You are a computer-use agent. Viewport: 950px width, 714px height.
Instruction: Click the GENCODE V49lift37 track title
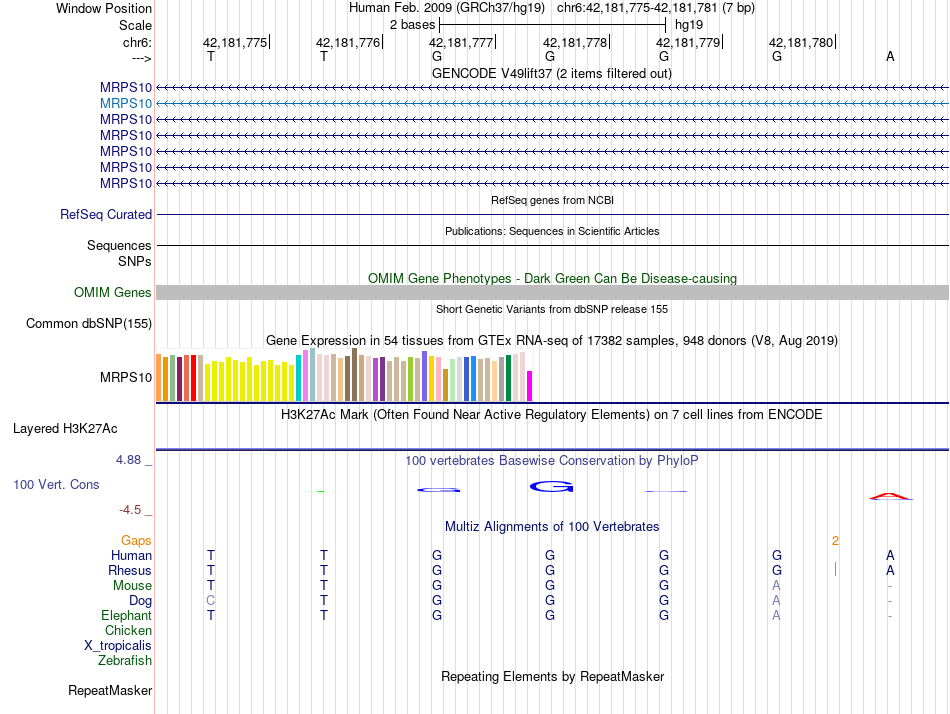point(551,73)
